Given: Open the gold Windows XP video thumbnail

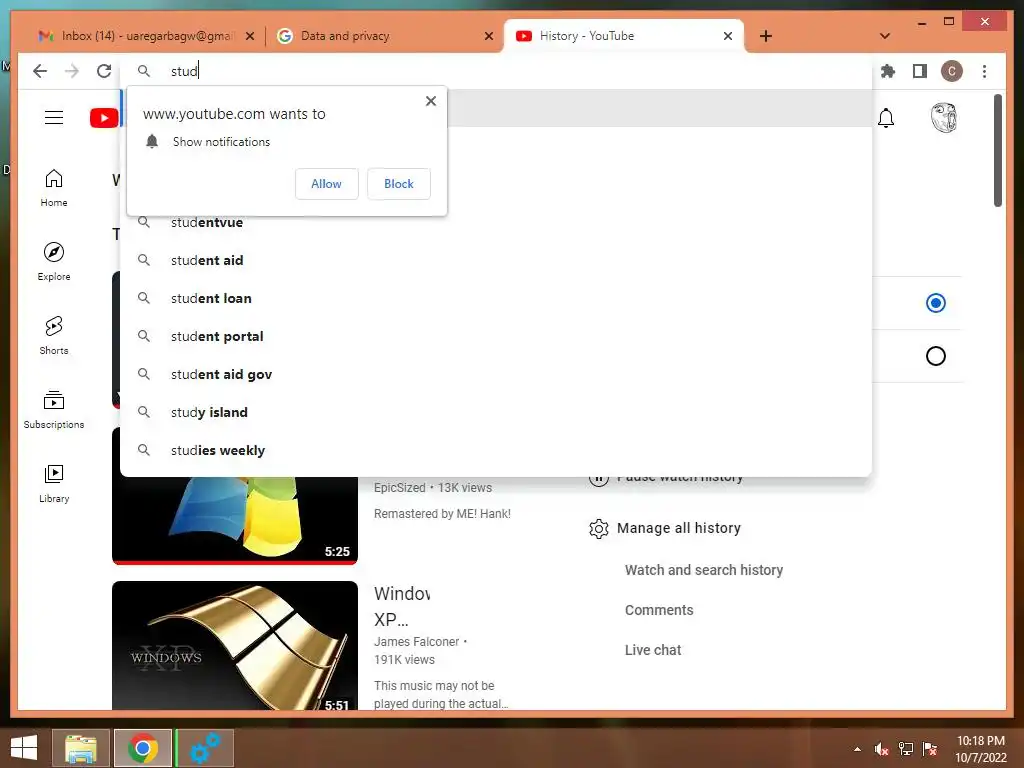Looking at the screenshot, I should [235, 645].
